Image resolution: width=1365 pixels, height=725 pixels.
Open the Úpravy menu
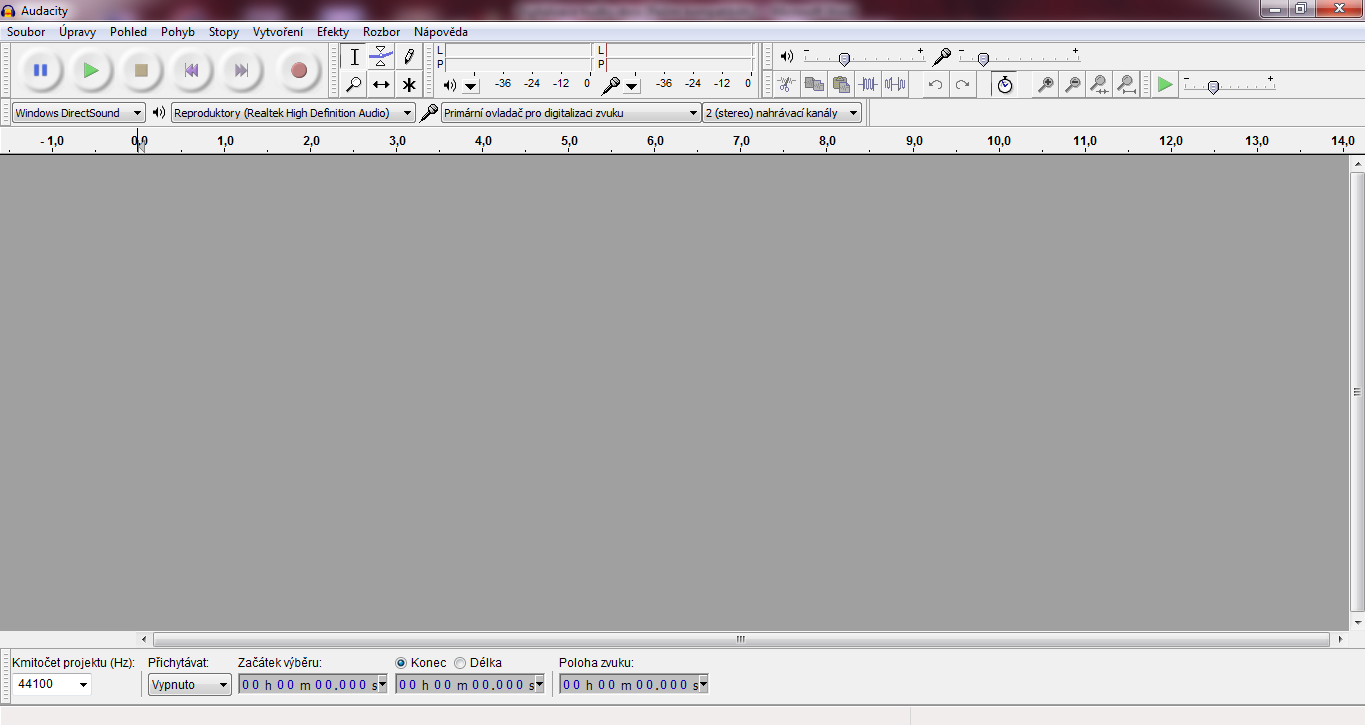tap(77, 32)
